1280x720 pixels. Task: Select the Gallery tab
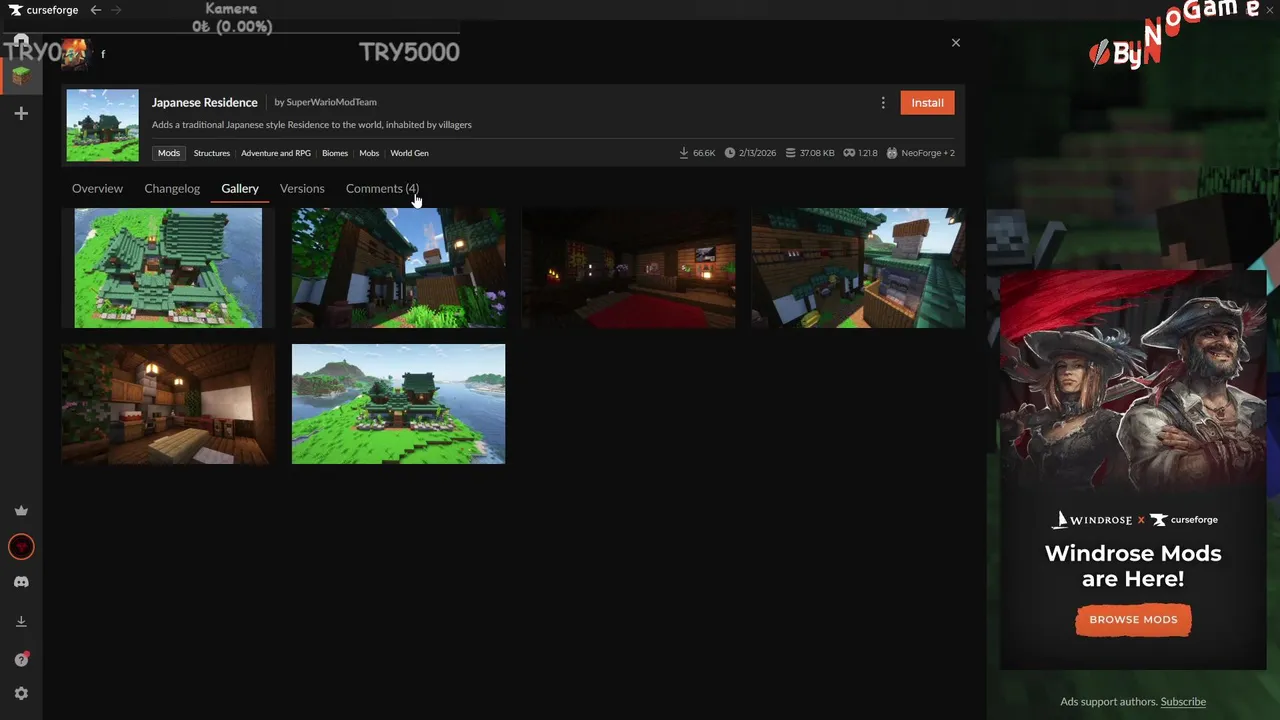[240, 188]
